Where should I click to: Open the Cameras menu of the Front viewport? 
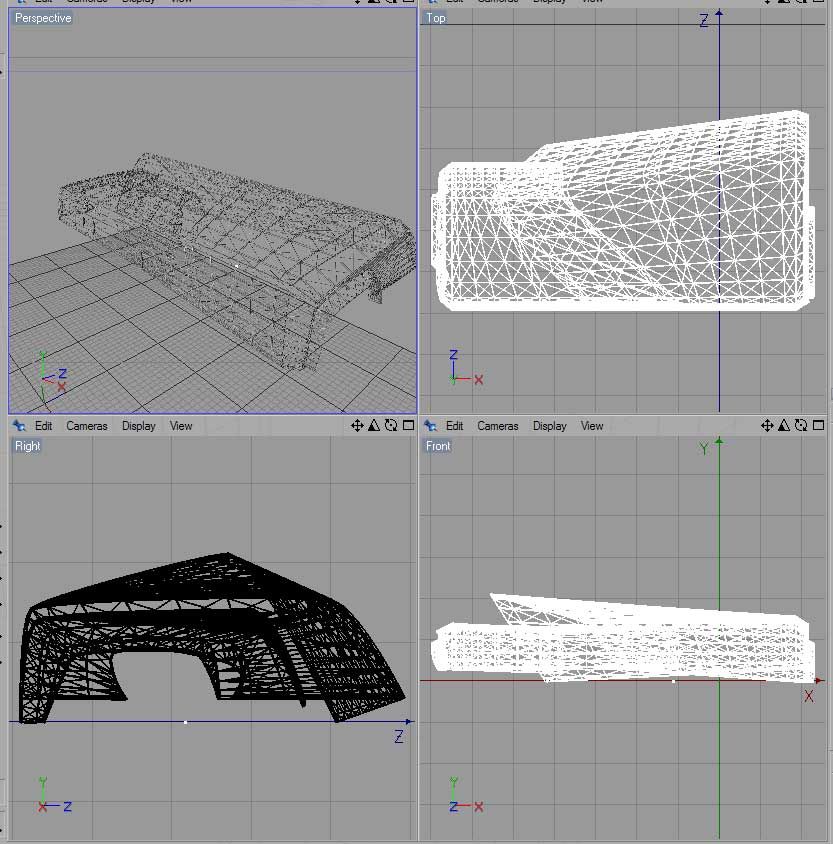pos(498,426)
